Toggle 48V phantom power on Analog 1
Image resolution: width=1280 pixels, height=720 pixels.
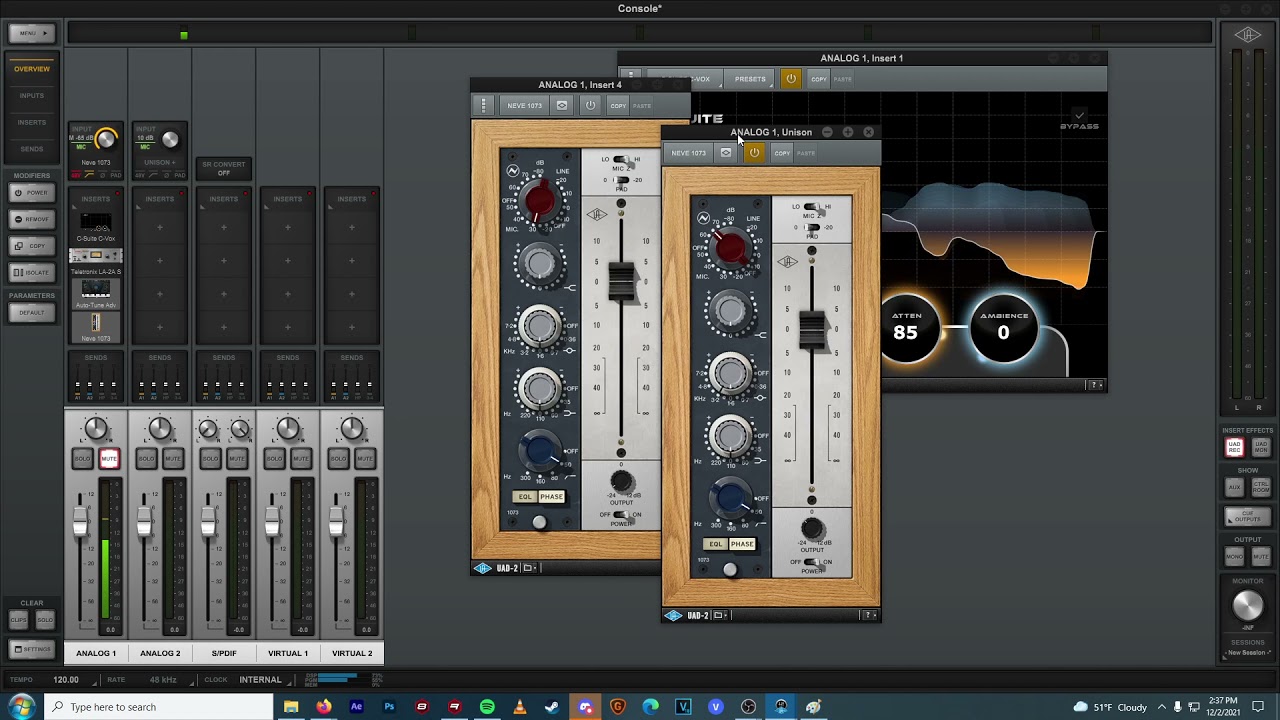(x=76, y=175)
